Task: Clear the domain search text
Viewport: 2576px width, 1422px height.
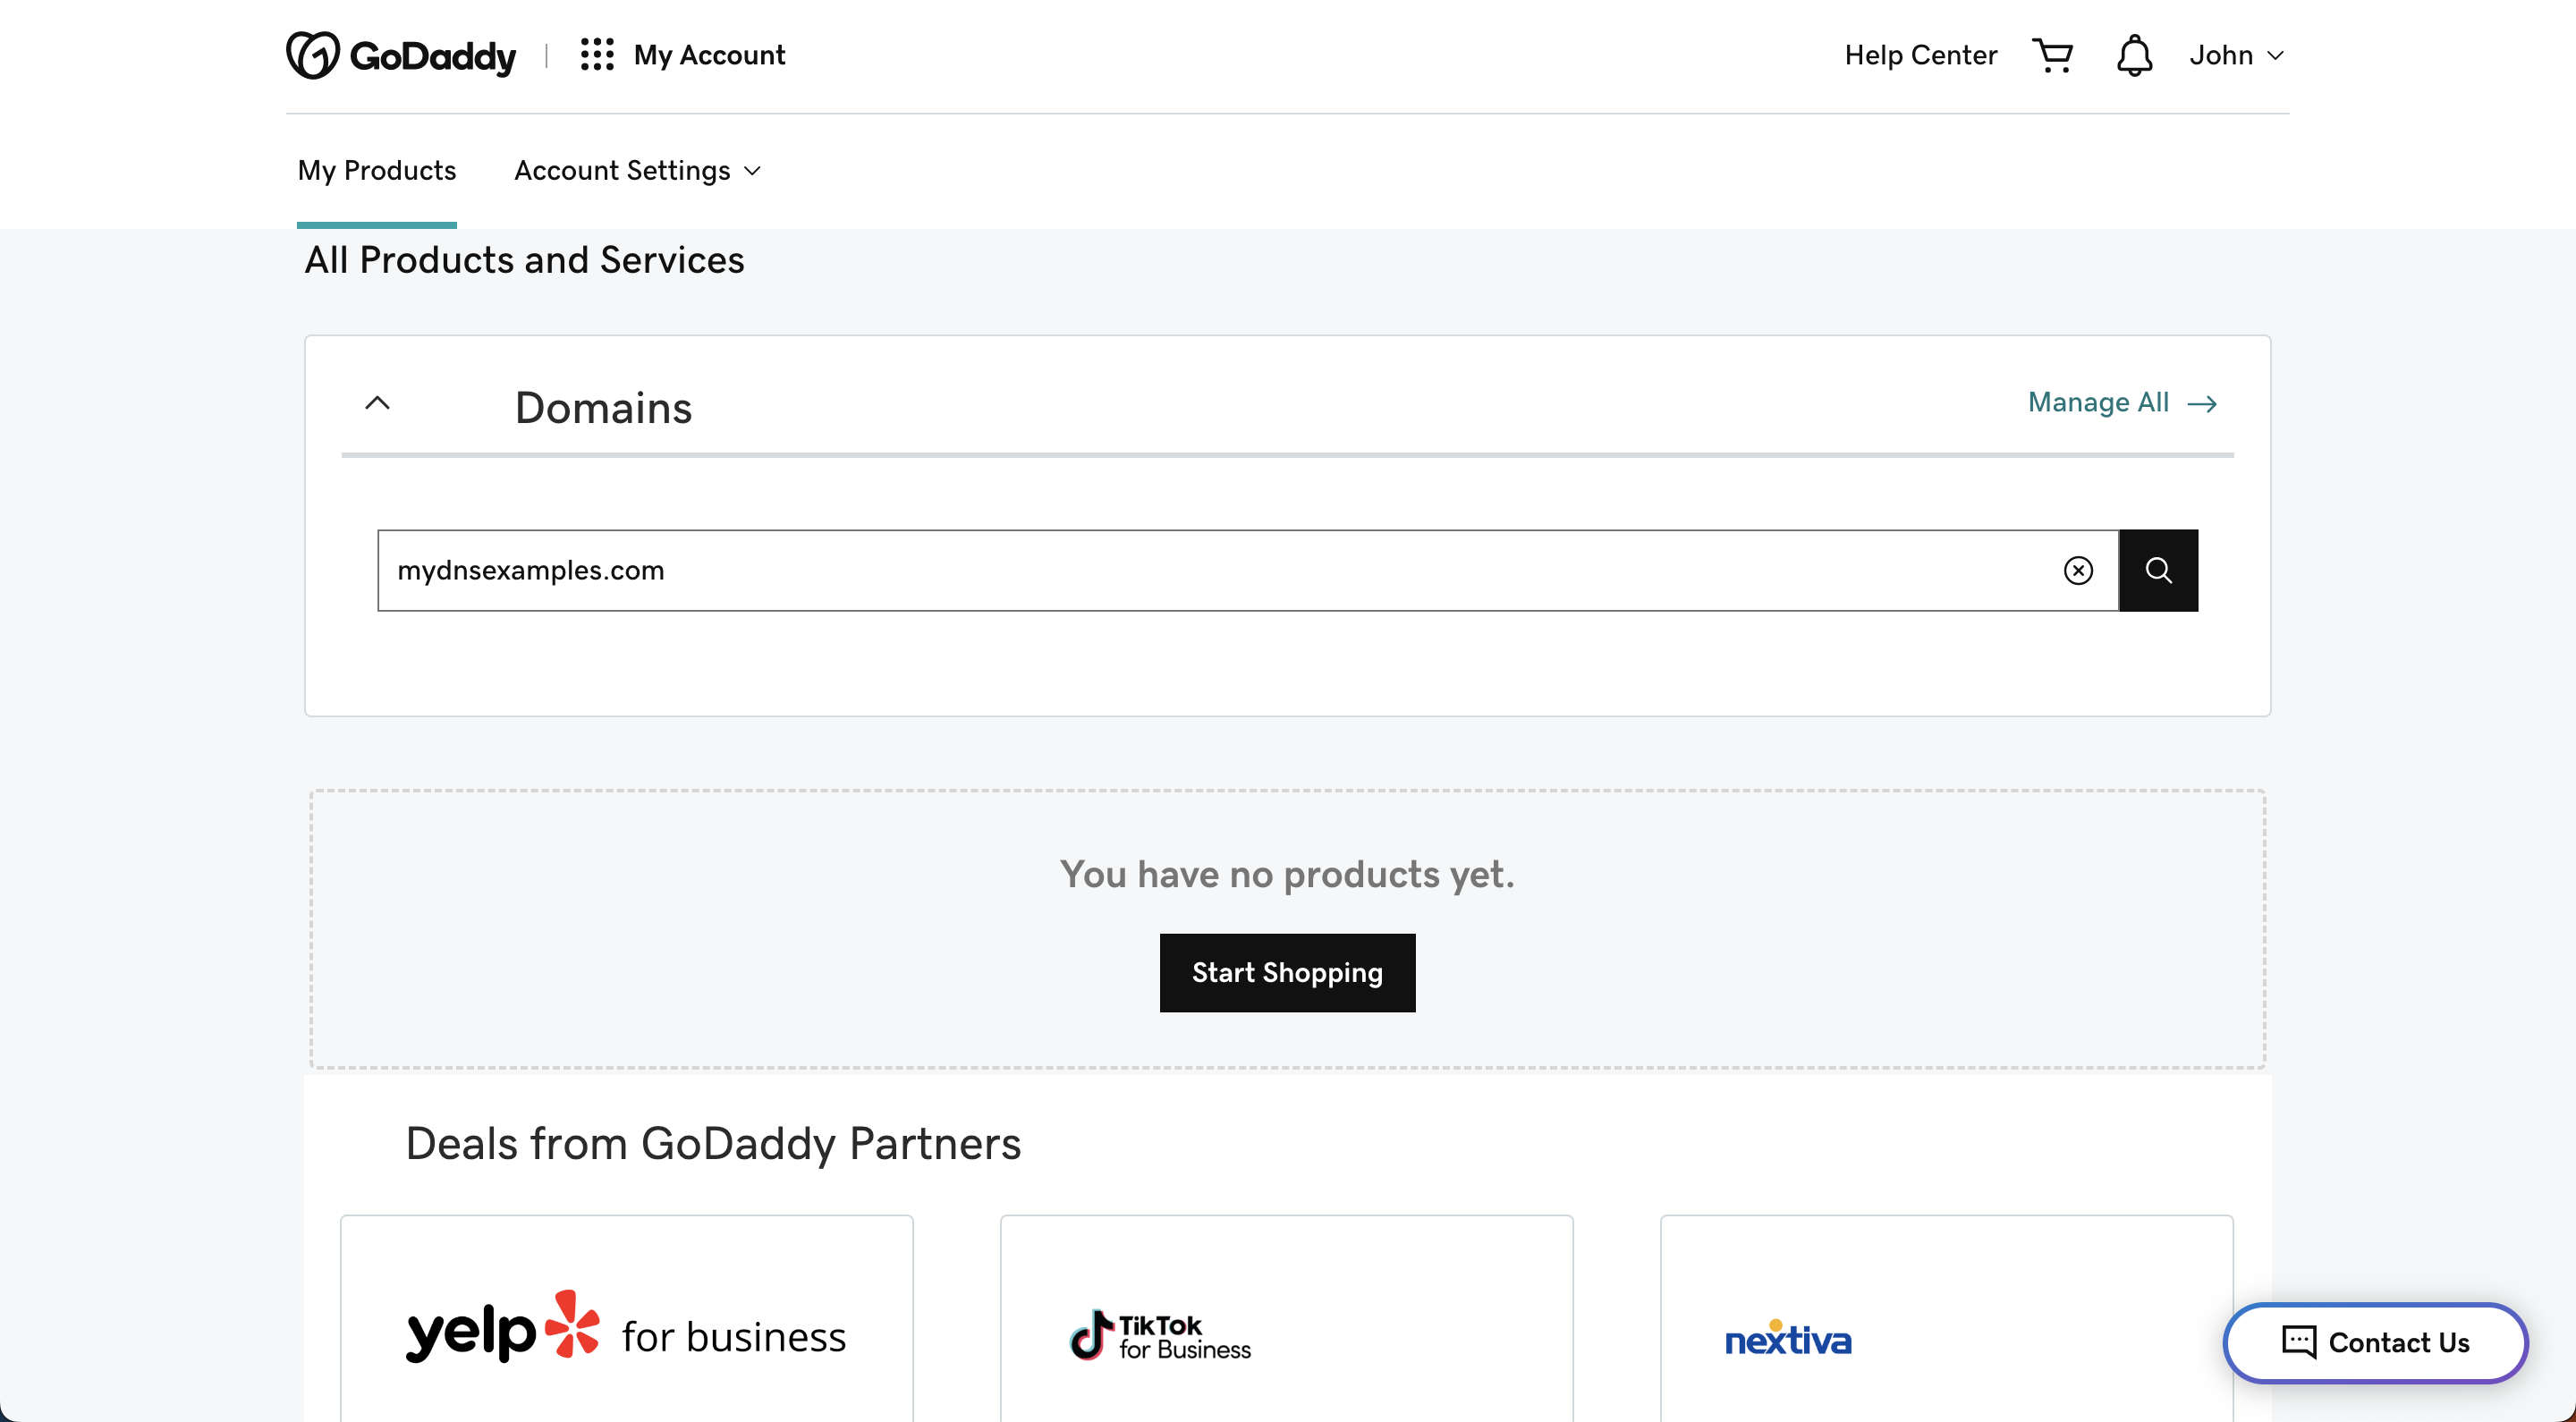Action: [x=2078, y=570]
